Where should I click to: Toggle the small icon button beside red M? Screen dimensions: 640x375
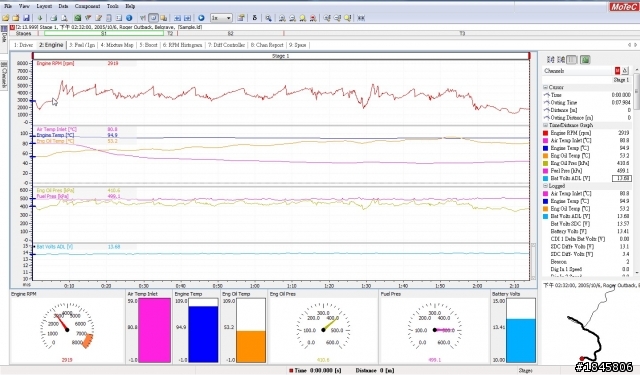(625, 71)
